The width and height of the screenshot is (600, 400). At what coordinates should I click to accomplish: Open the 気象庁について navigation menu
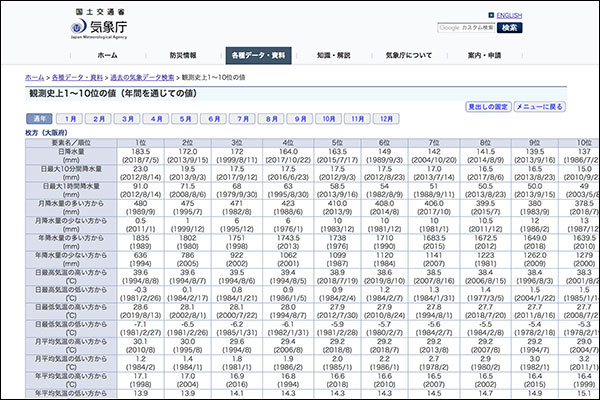[x=411, y=55]
